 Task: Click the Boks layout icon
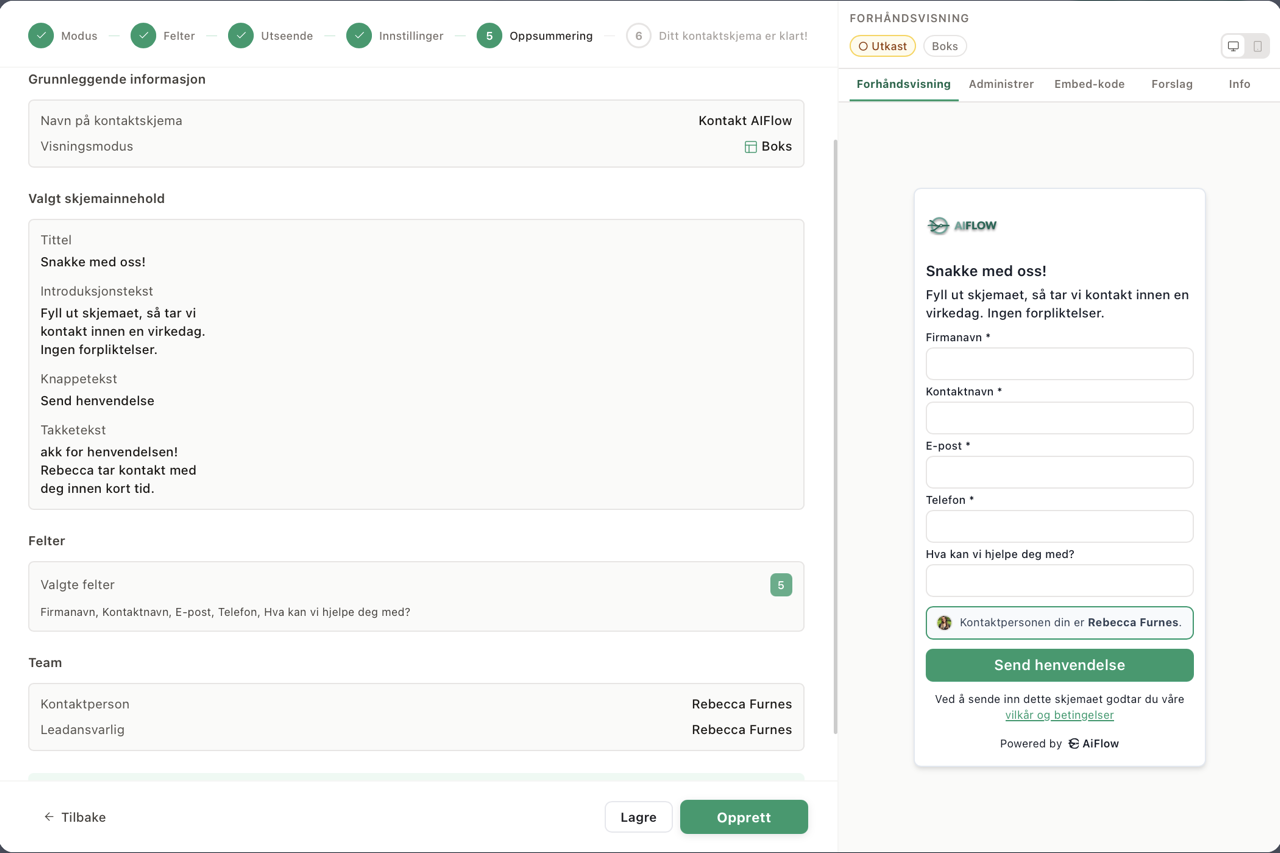tap(750, 147)
